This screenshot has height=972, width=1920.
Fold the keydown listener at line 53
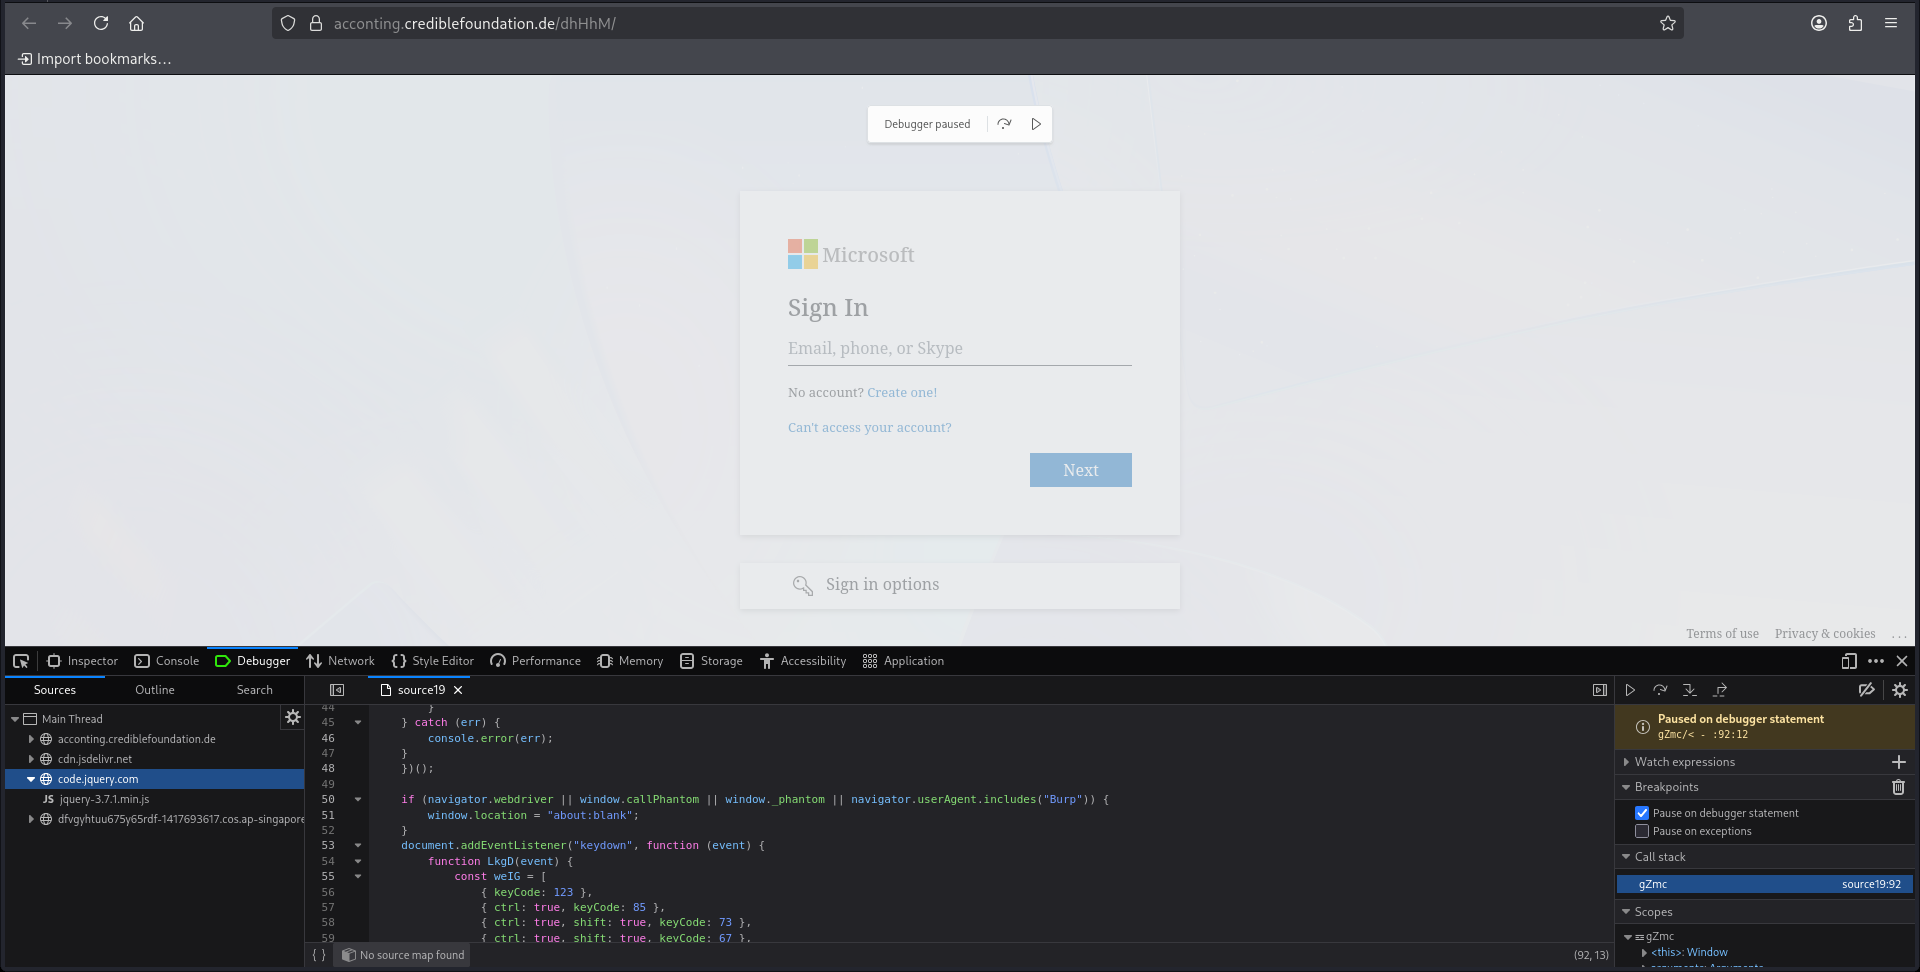358,846
